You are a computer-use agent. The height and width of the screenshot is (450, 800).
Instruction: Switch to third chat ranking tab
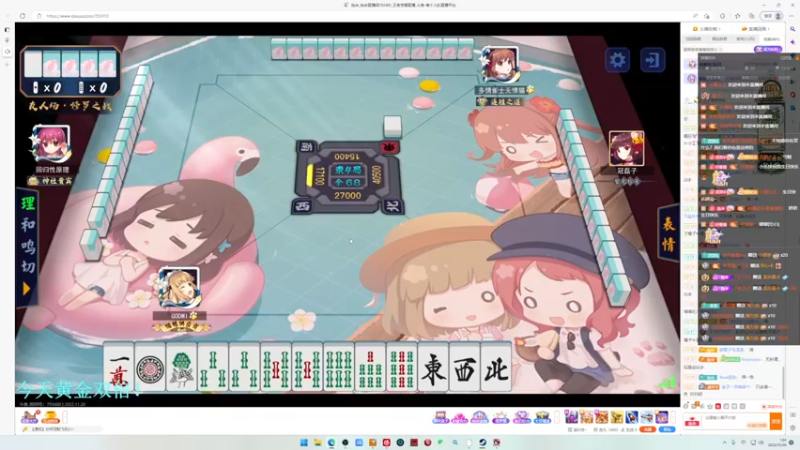point(745,39)
